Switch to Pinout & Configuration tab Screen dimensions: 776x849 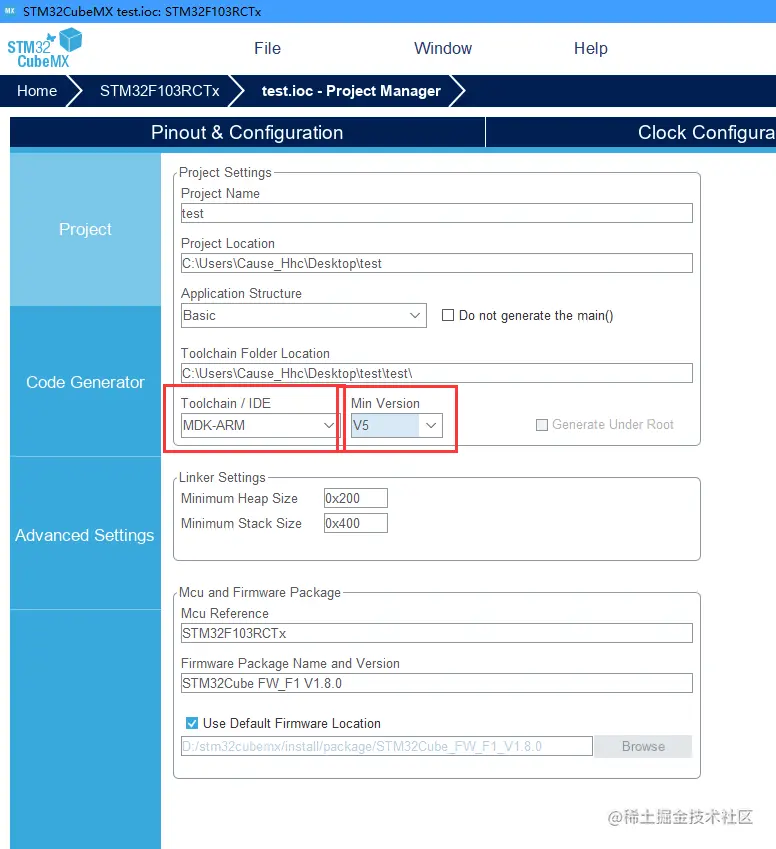coord(247,132)
